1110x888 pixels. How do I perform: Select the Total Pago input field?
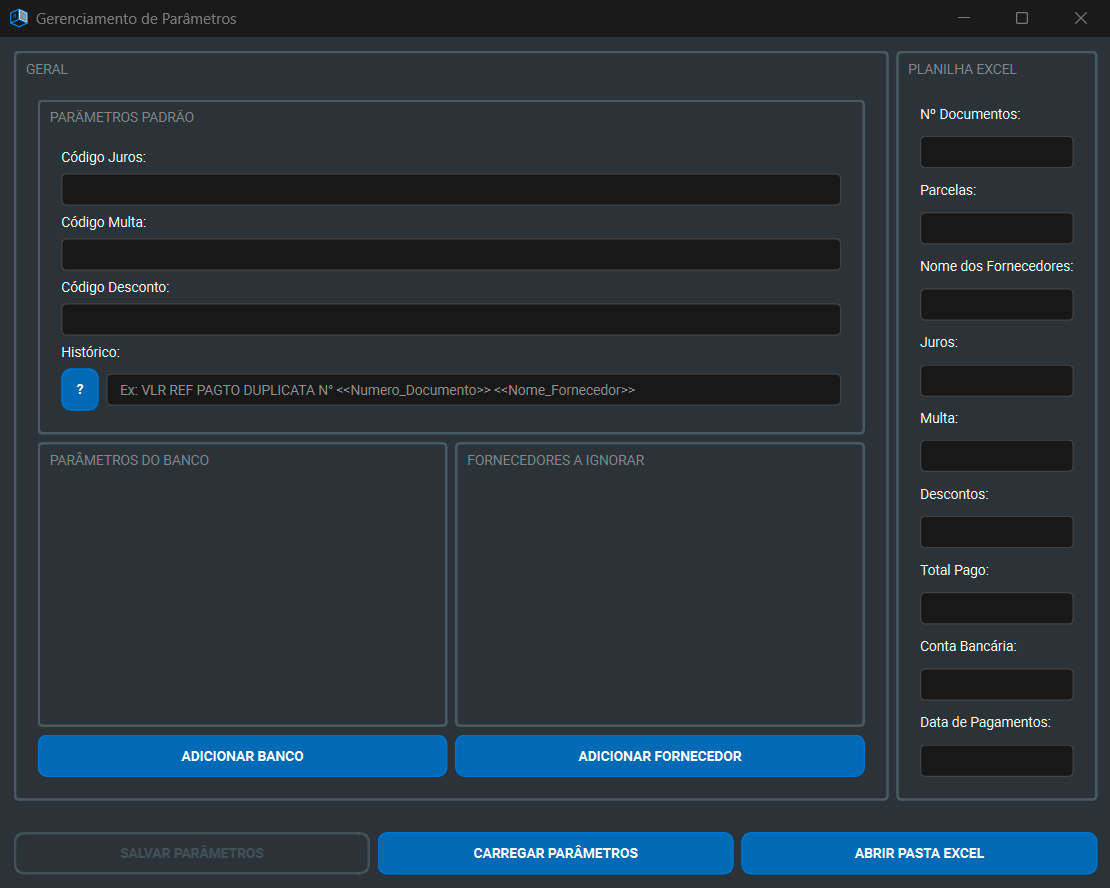[996, 608]
